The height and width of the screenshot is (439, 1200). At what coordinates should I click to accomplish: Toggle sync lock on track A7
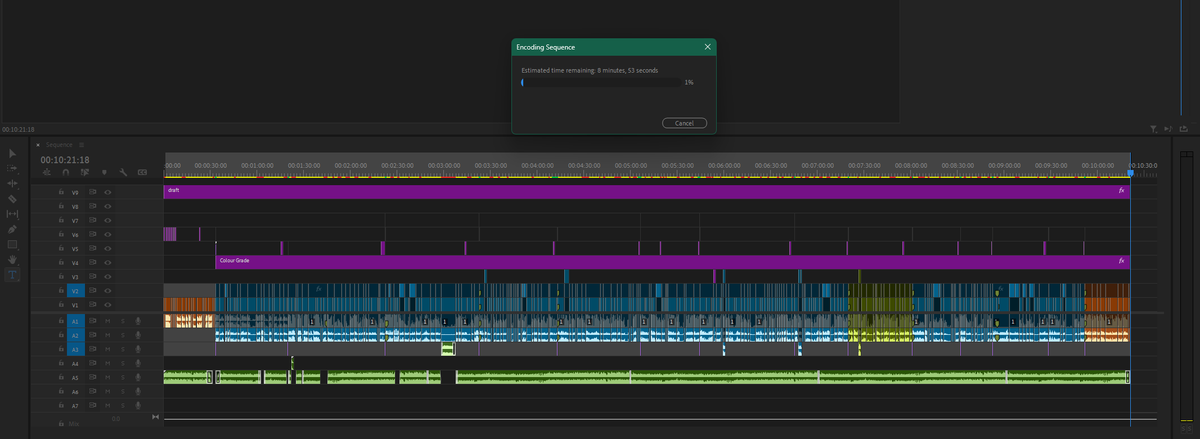92,406
